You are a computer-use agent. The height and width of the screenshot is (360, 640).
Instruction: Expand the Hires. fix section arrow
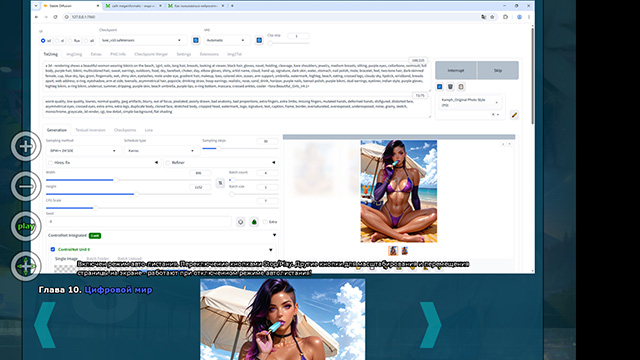pyautogui.click(x=156, y=163)
